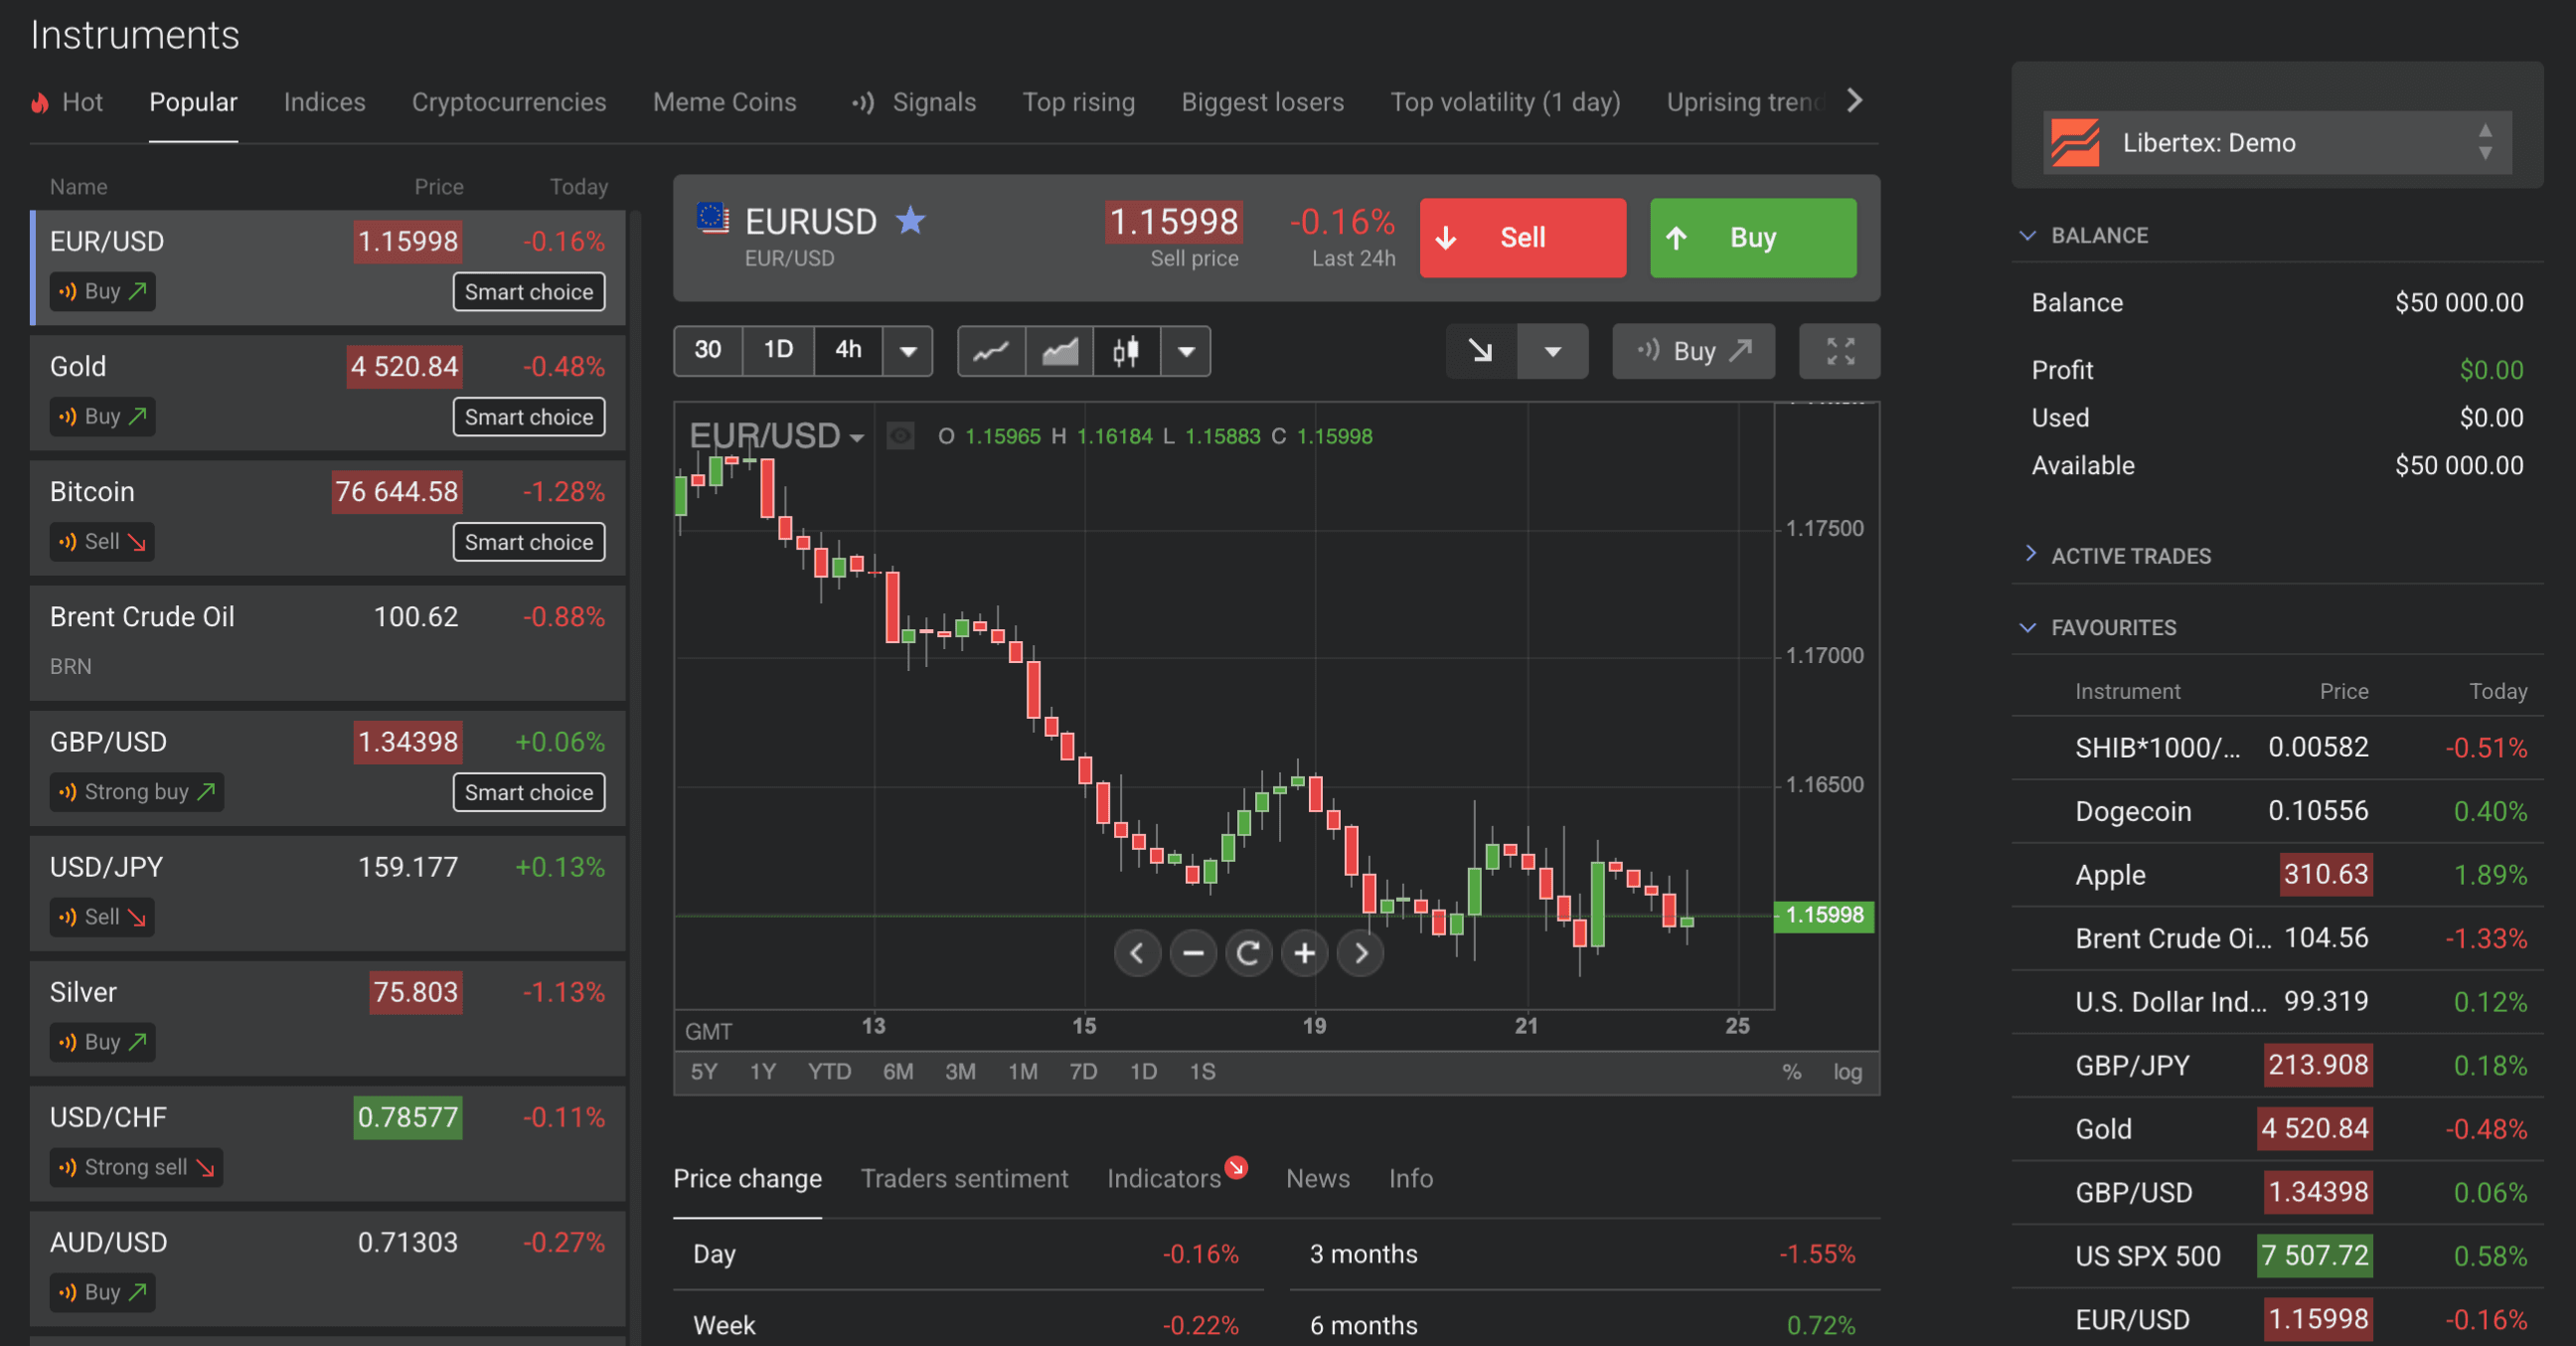Zoom out chart with minus control
Viewport: 2576px width, 1346px height.
pos(1193,953)
